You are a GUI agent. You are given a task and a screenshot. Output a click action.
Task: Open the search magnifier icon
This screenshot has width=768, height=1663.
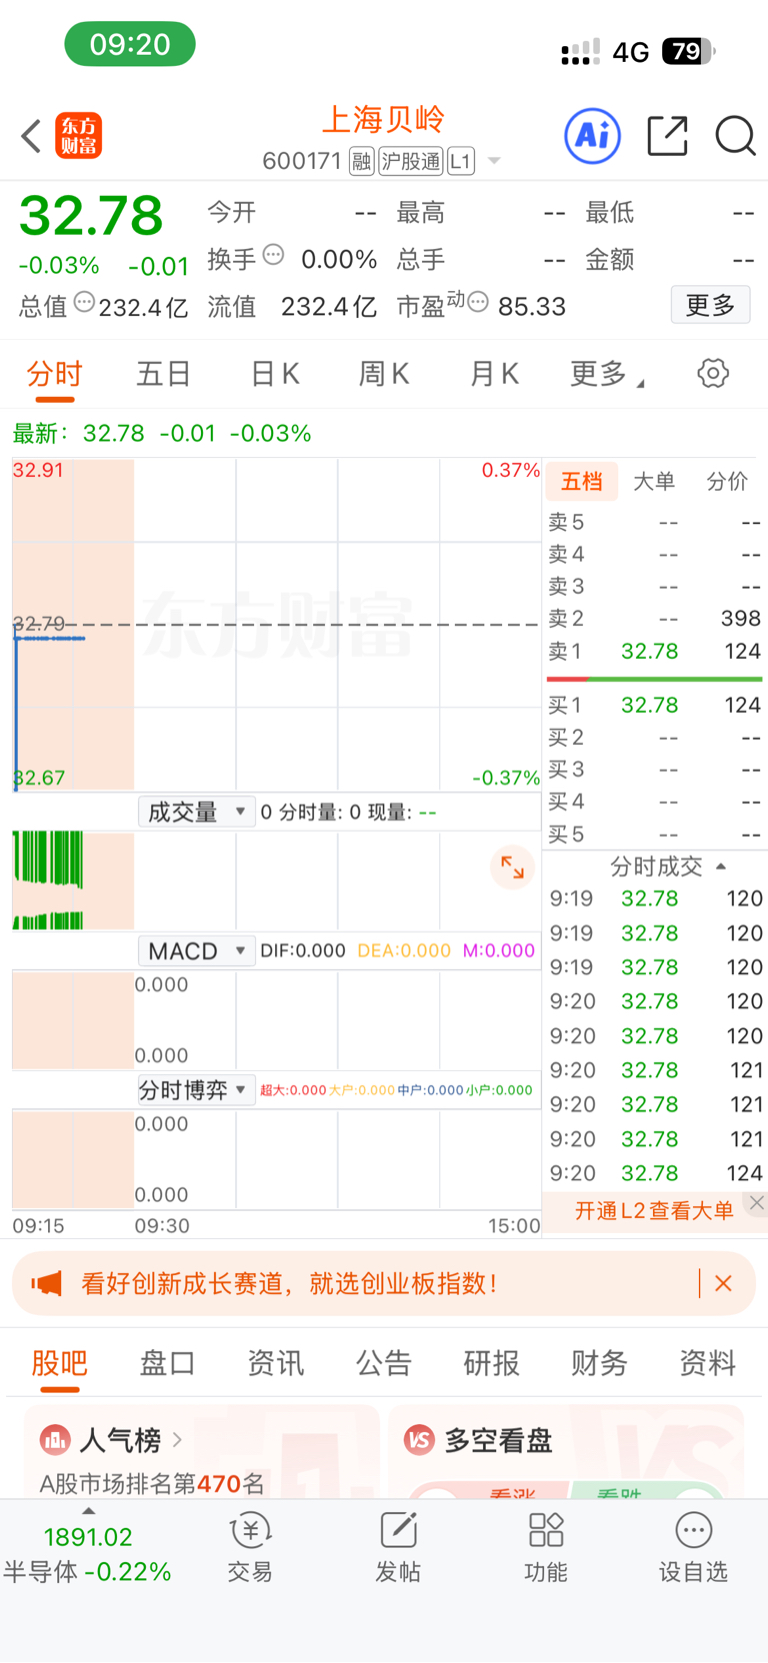[735, 136]
